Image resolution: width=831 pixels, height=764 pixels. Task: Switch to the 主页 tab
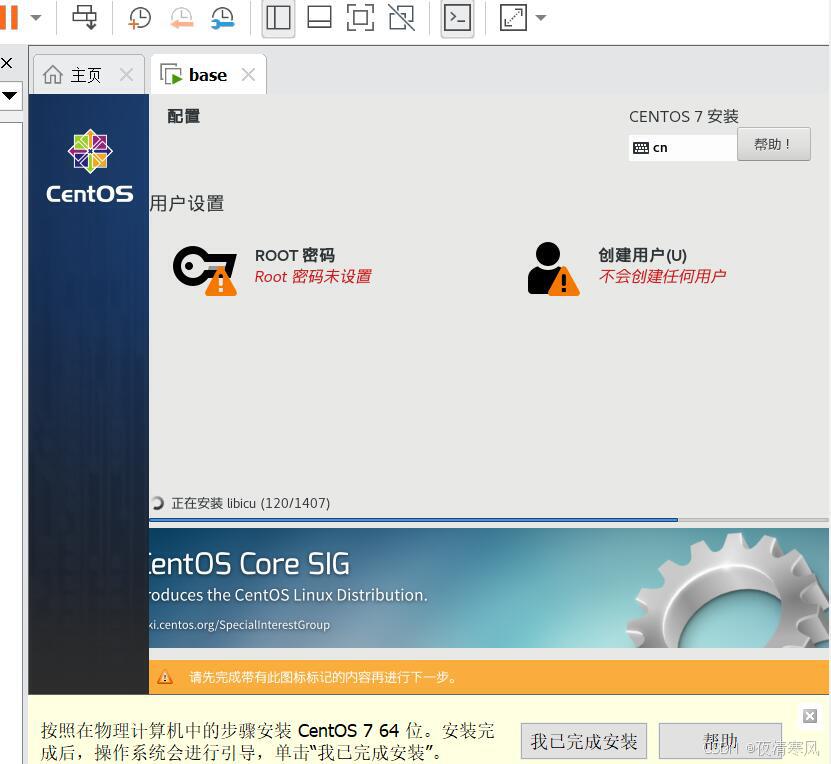[88, 75]
